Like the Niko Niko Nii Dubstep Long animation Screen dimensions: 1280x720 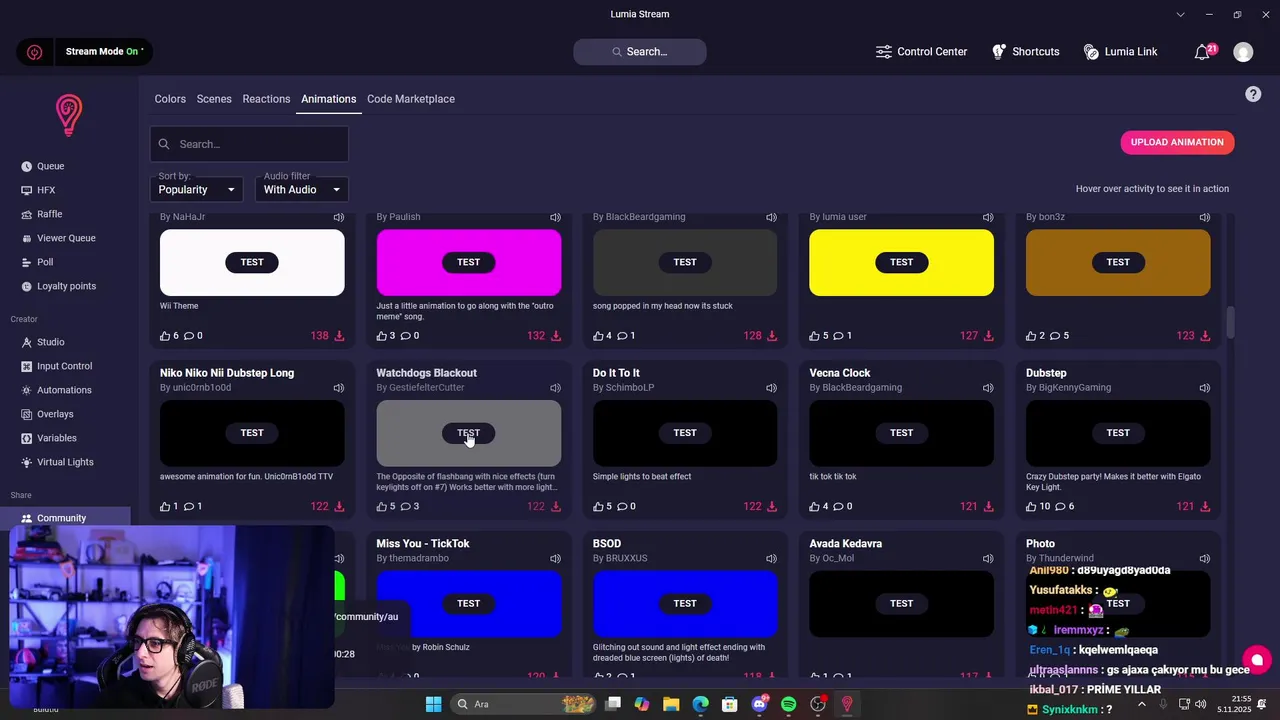[x=165, y=506]
